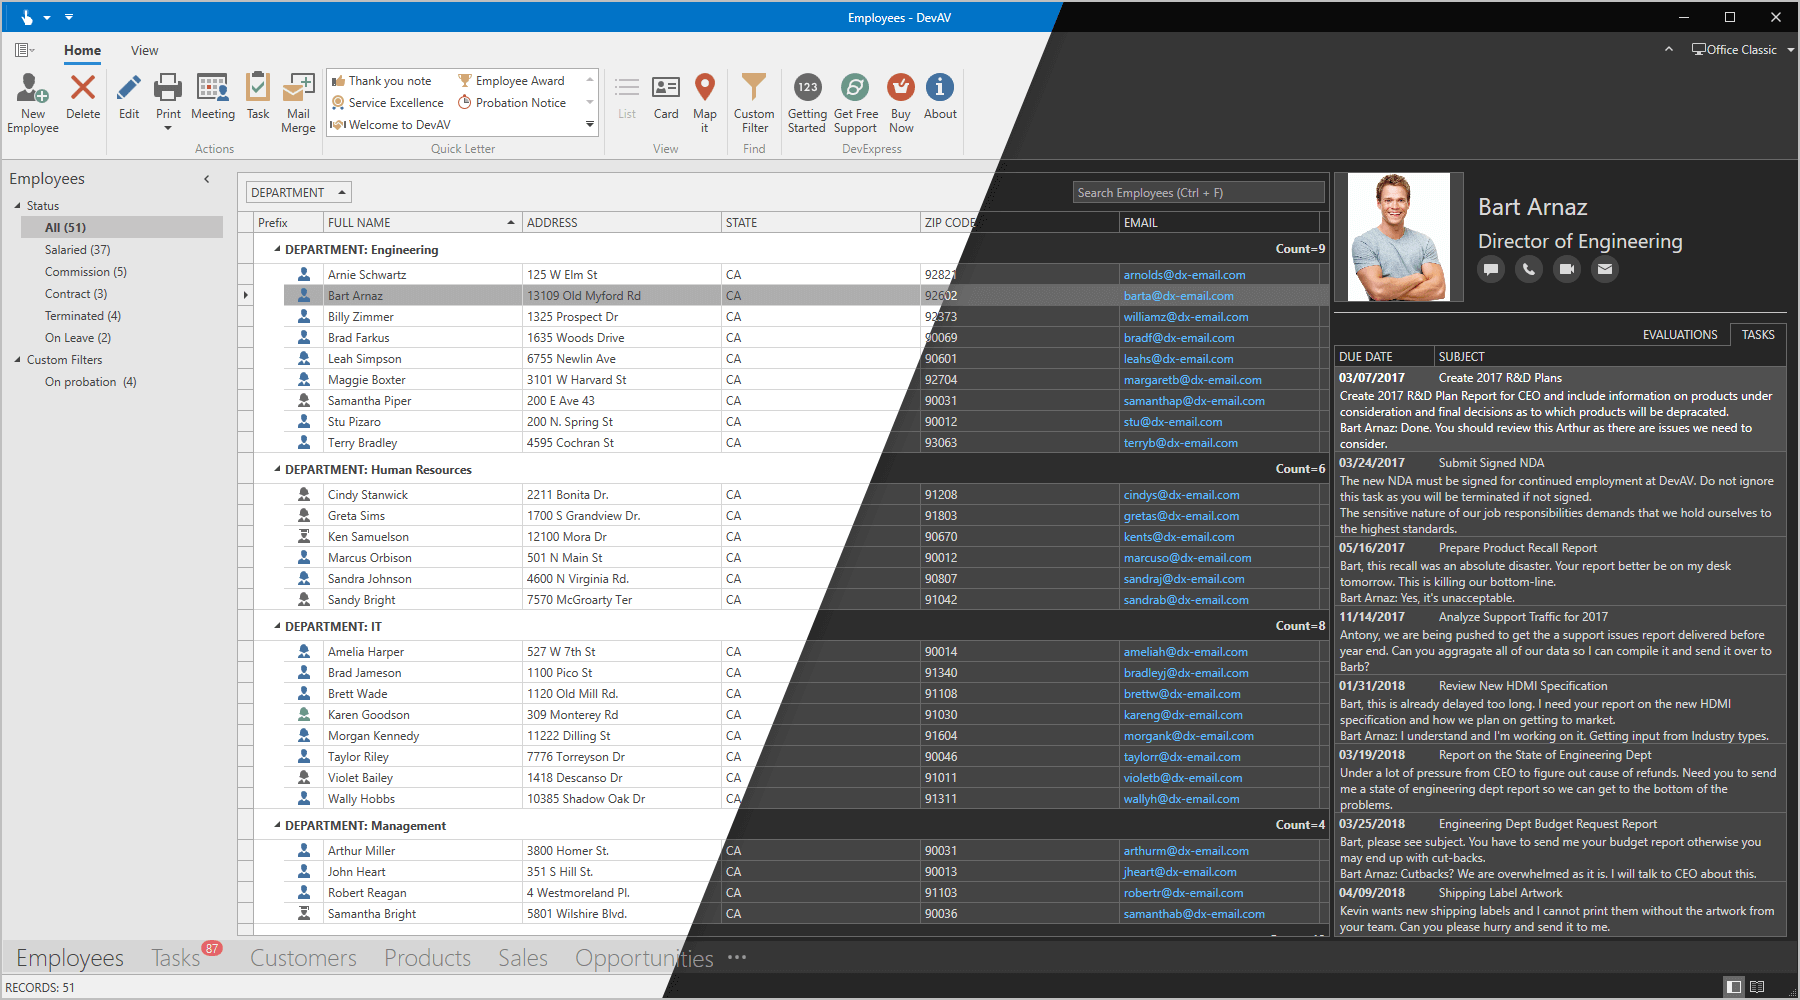This screenshot has width=1800, height=1000.
Task: Click Bart Arnaz profile photo
Action: [x=1399, y=237]
